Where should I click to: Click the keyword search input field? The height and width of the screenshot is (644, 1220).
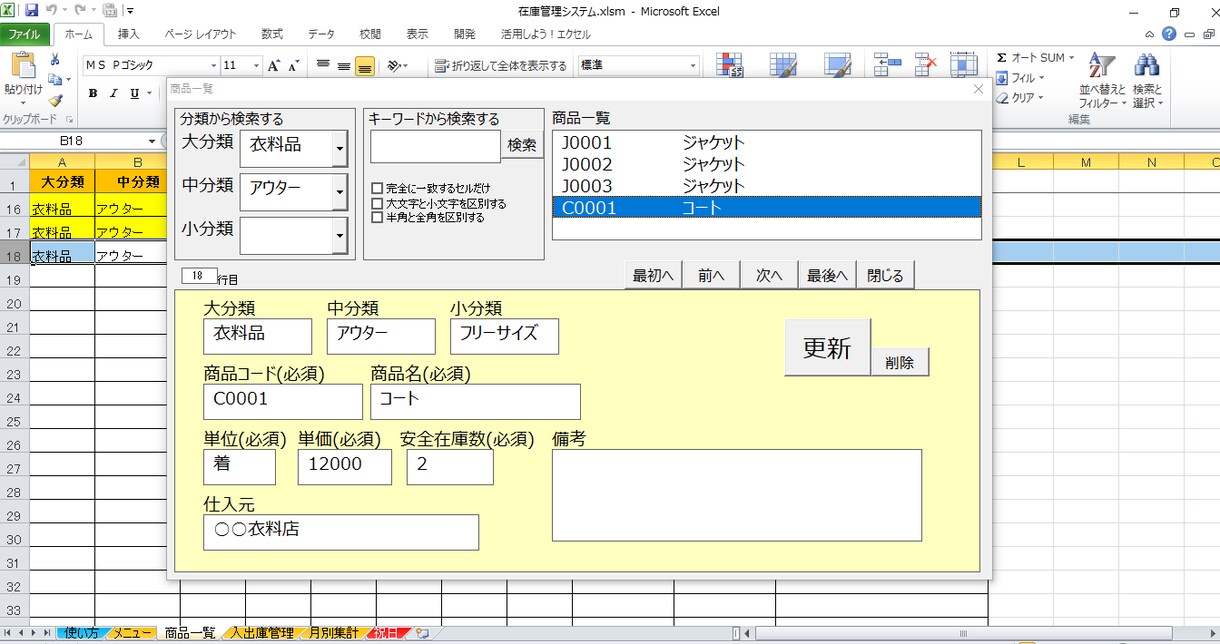[x=435, y=146]
